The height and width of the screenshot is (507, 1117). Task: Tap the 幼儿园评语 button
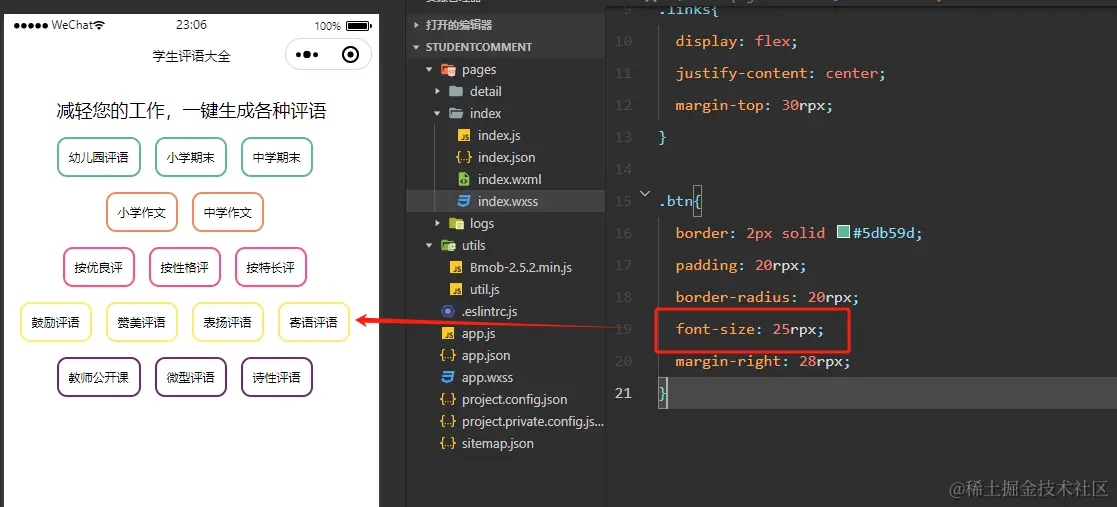coord(99,157)
